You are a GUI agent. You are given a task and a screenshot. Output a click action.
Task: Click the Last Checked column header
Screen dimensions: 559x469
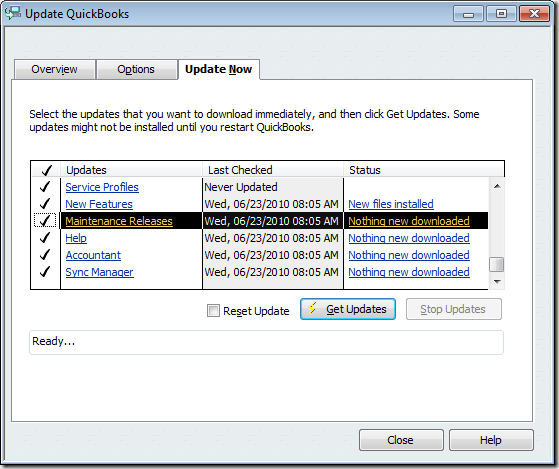273,170
